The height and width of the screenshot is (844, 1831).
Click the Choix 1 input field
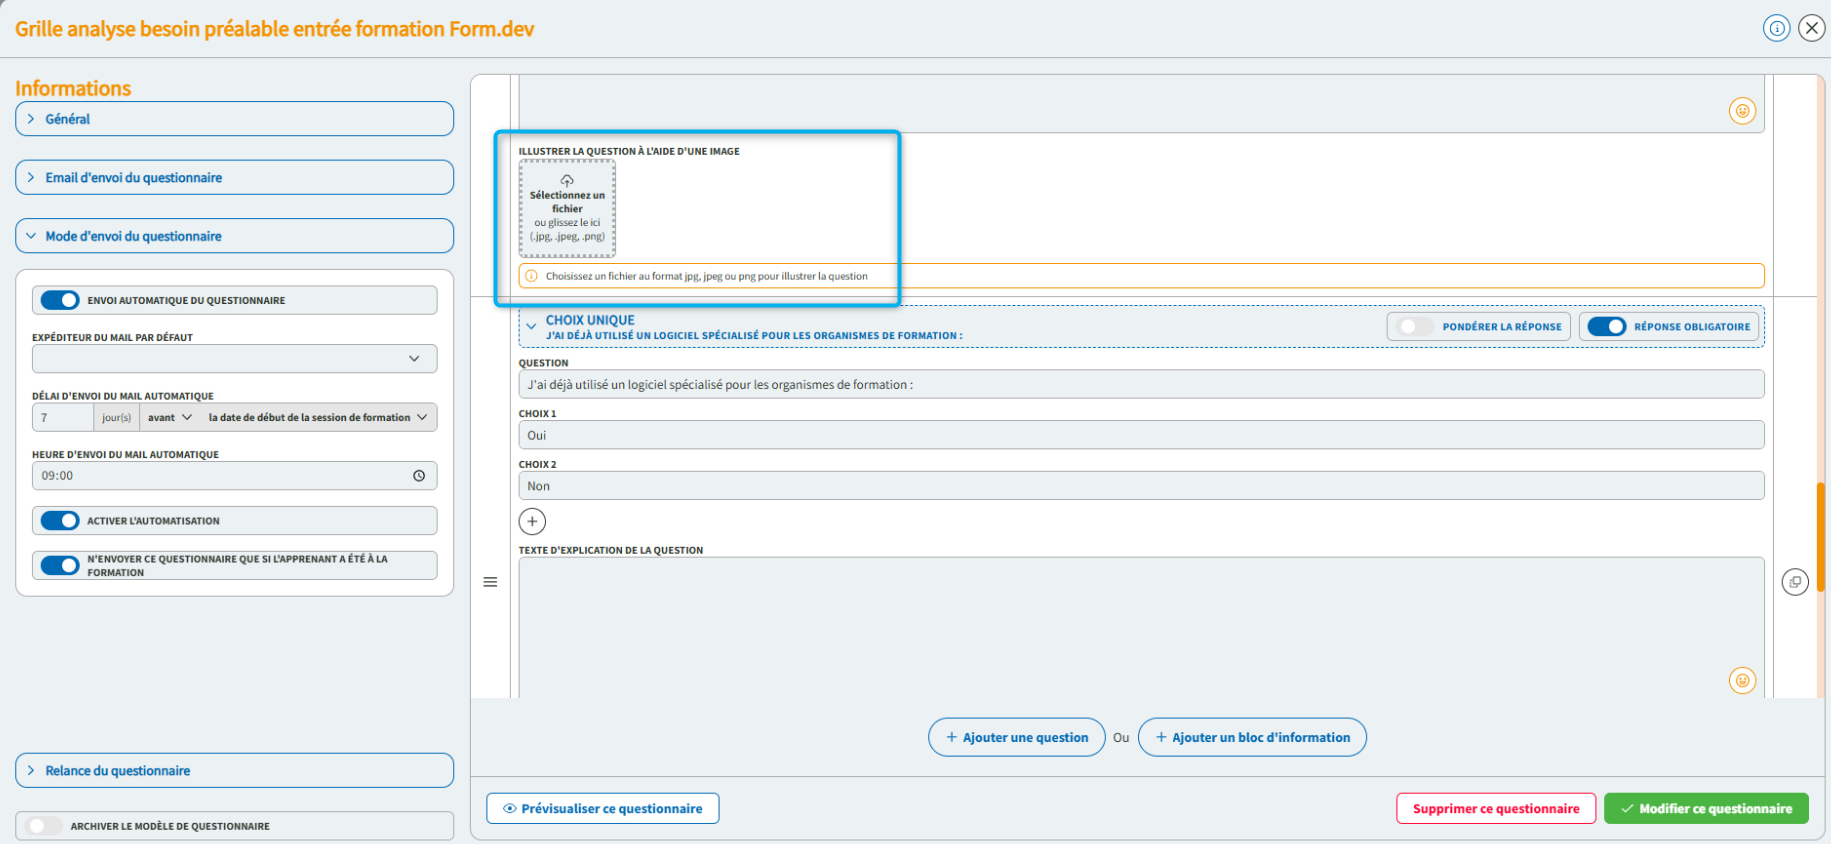pyautogui.click(x=1140, y=435)
